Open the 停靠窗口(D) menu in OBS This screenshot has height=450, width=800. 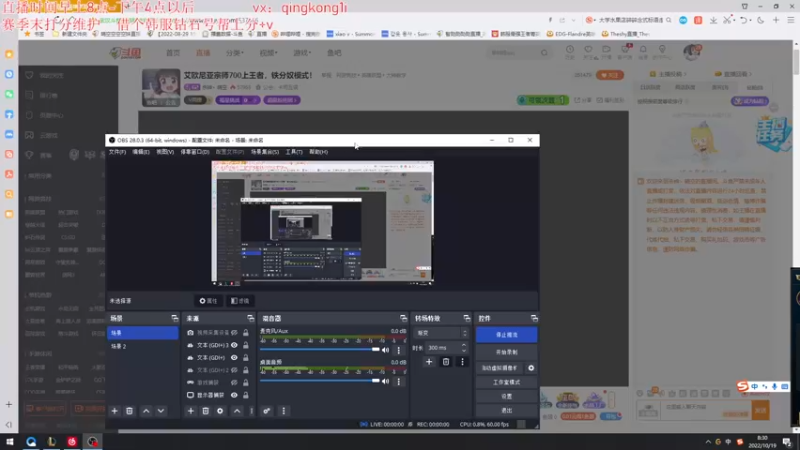click(195, 152)
